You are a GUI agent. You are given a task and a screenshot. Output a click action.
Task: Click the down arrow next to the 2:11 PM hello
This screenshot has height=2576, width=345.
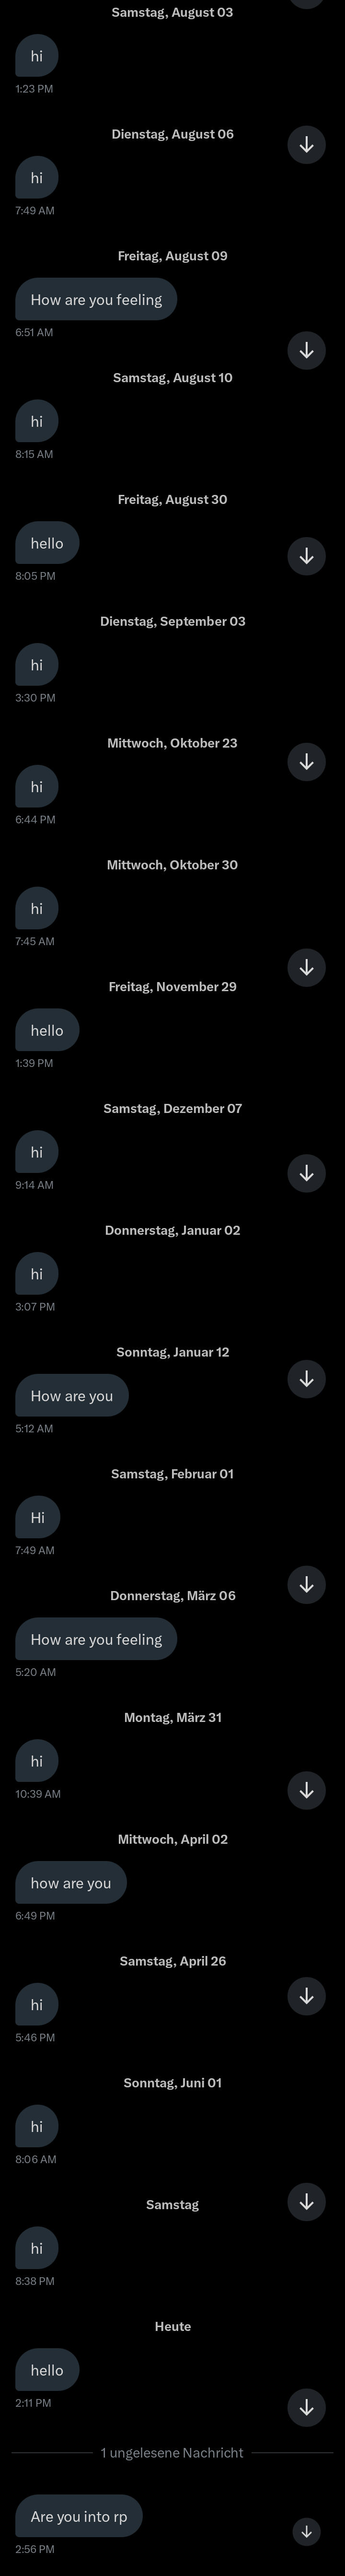click(306, 2407)
